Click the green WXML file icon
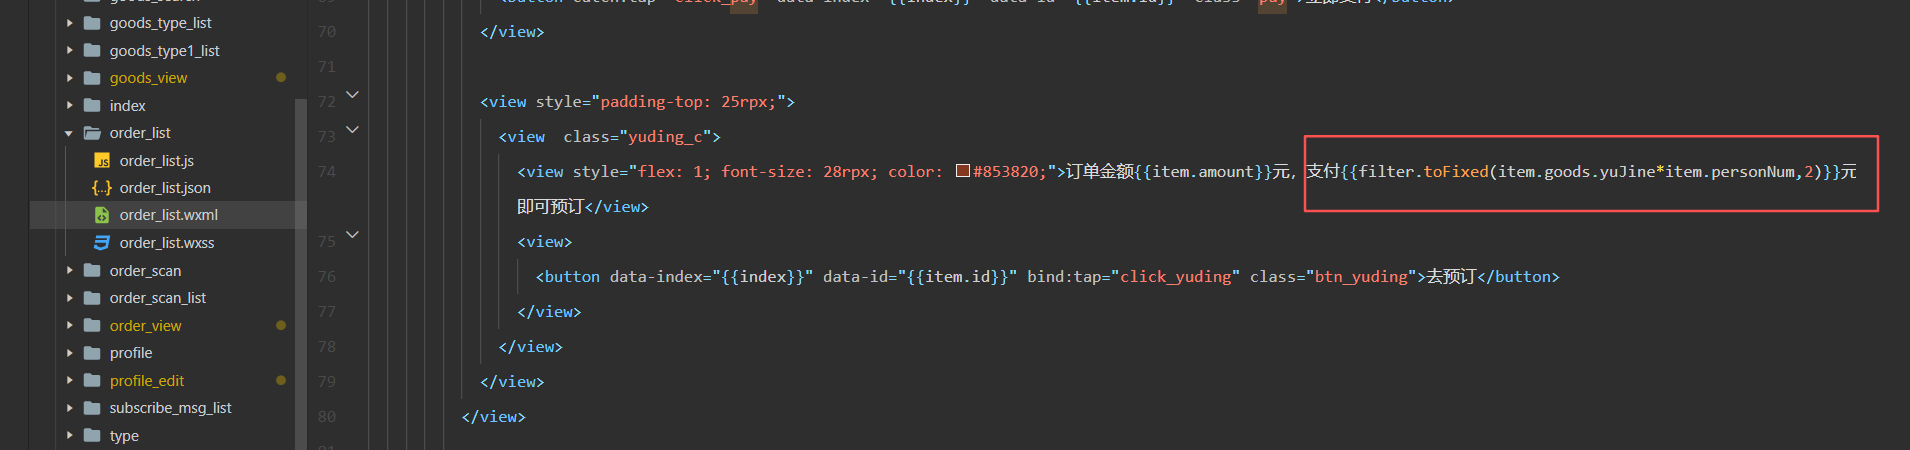Image resolution: width=1910 pixels, height=450 pixels. tap(102, 215)
